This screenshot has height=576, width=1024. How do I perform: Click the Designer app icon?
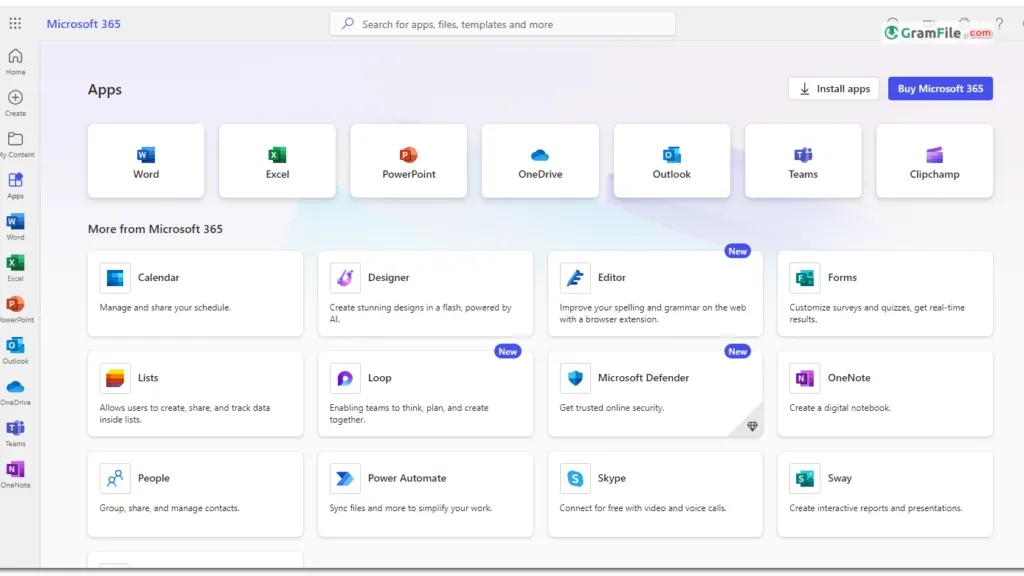[x=345, y=278]
